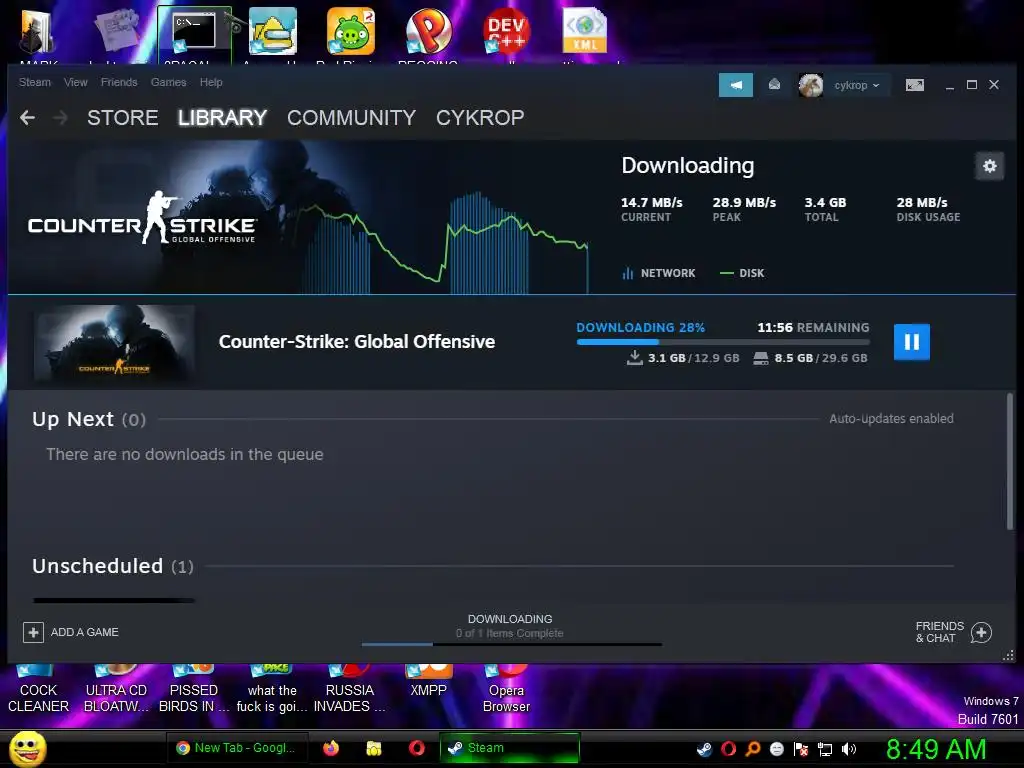
Task: Click the friends chat plus bubble icon
Action: pos(981,632)
